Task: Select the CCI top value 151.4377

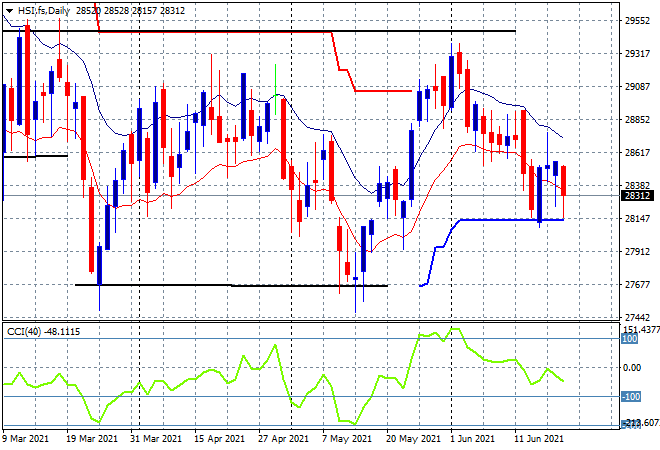Action: pyautogui.click(x=641, y=330)
